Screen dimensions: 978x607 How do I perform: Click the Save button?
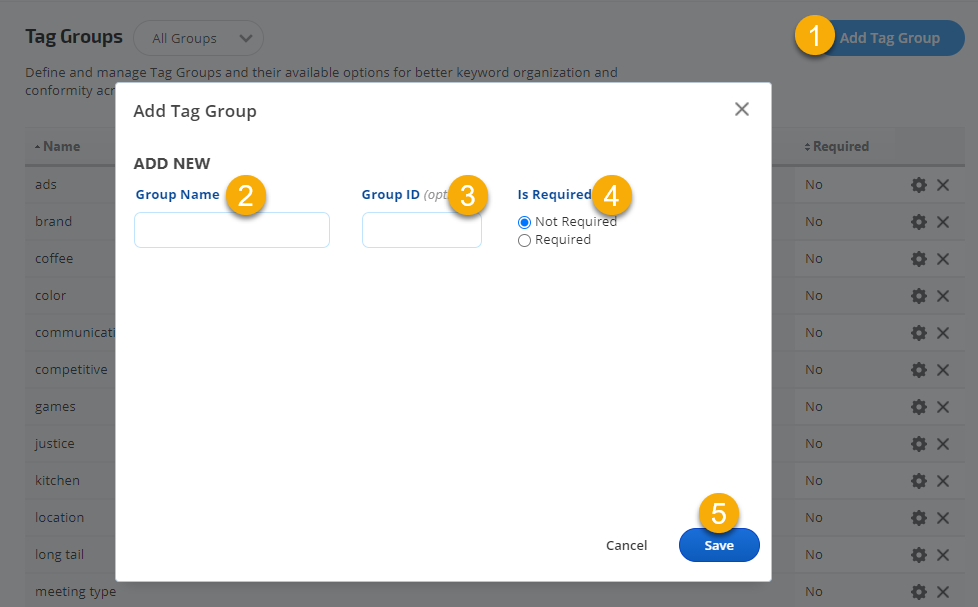click(718, 545)
